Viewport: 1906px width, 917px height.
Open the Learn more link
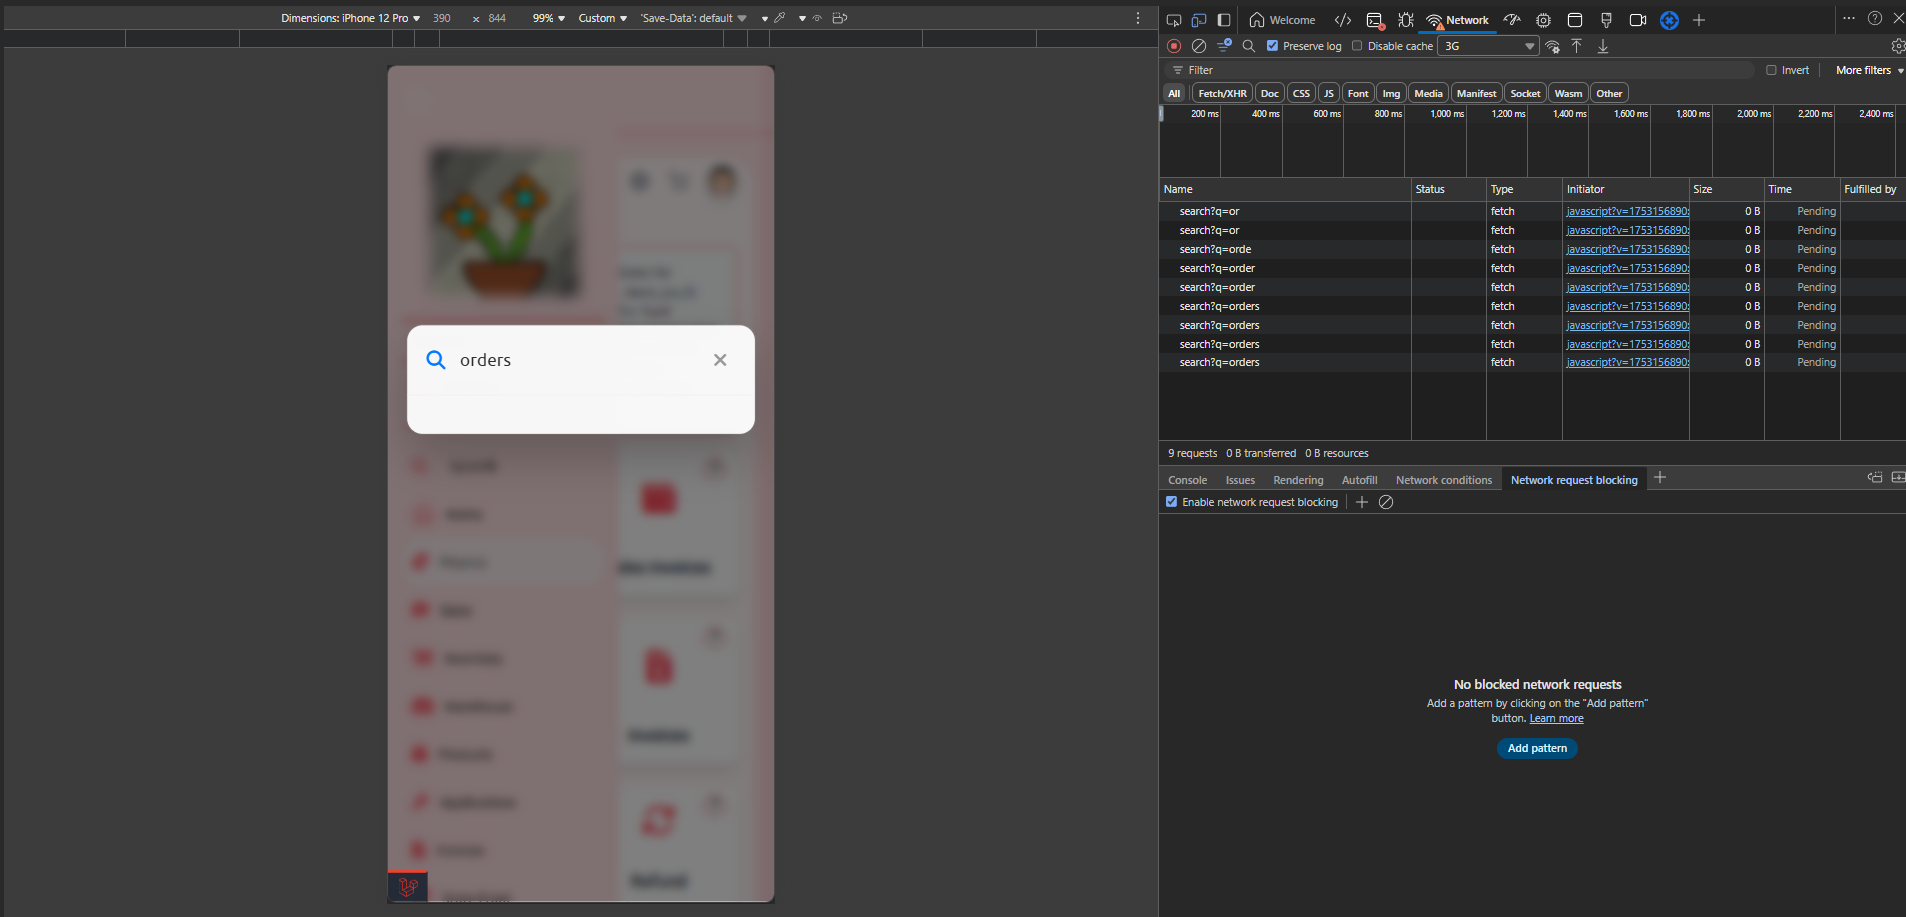[x=1556, y=718]
